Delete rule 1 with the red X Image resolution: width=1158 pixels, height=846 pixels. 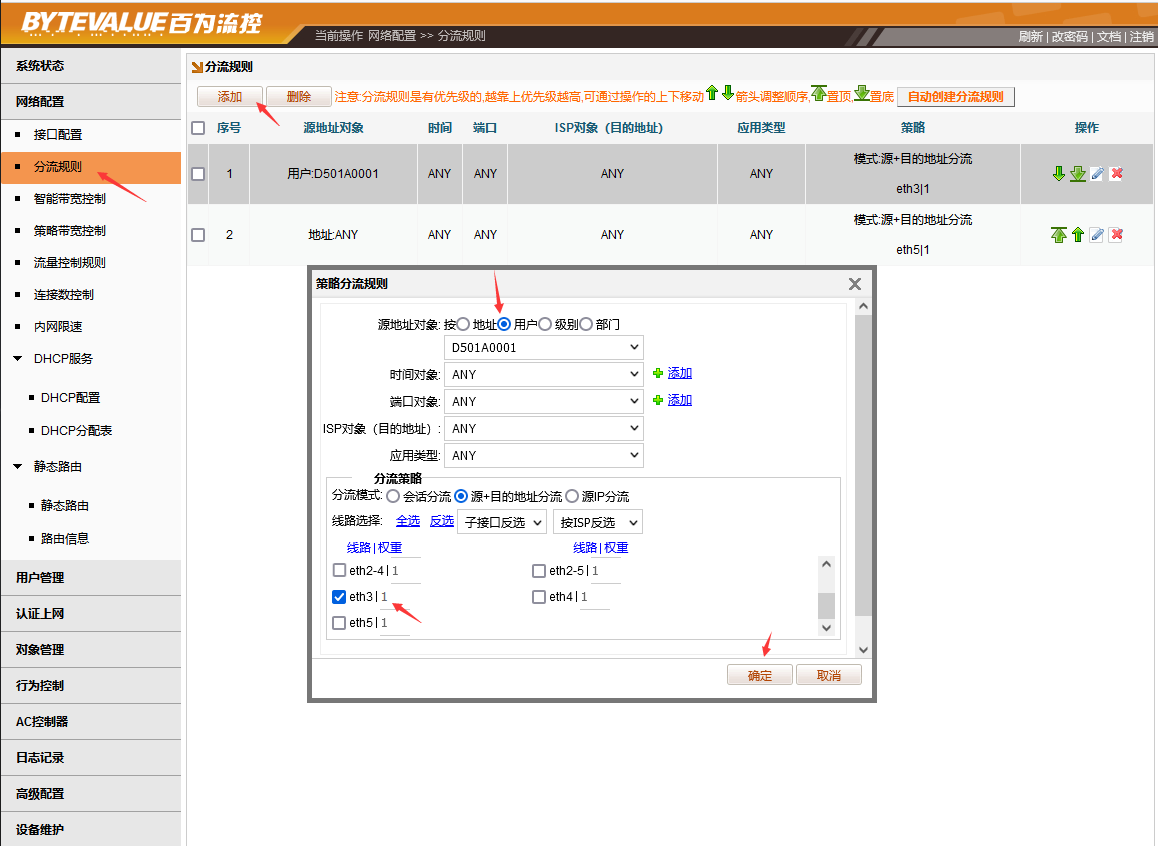1116,174
